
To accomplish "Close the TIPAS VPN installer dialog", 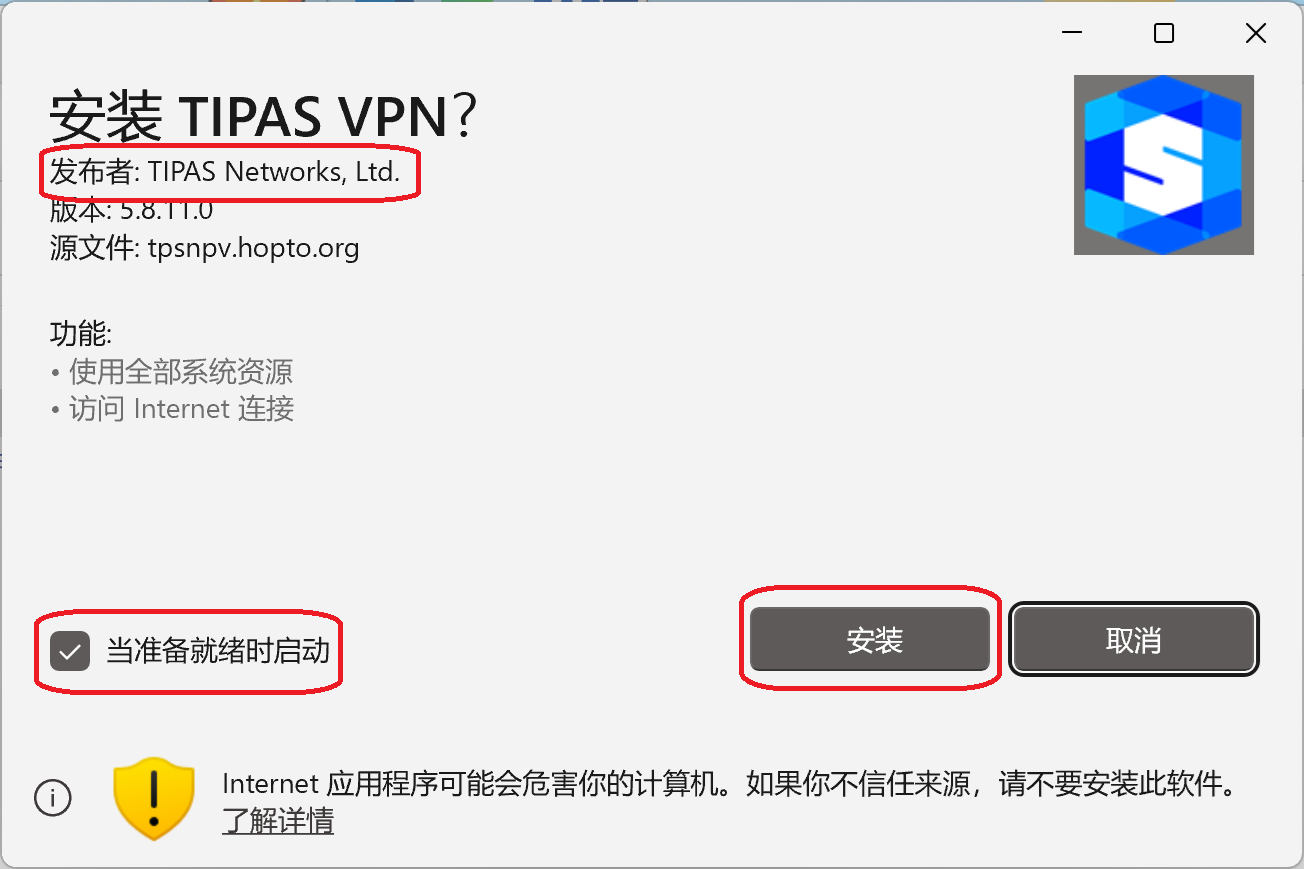I will point(1256,33).
